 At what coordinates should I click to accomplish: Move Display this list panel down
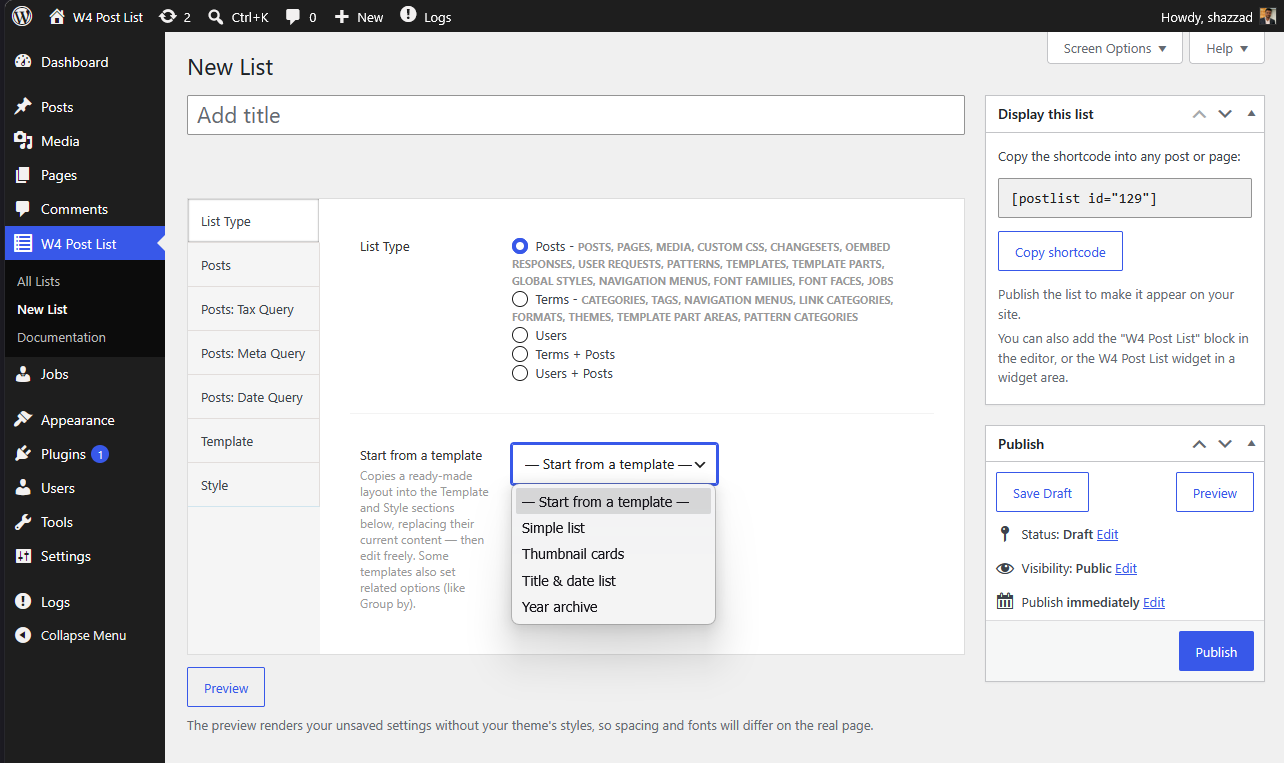pyautogui.click(x=1225, y=114)
